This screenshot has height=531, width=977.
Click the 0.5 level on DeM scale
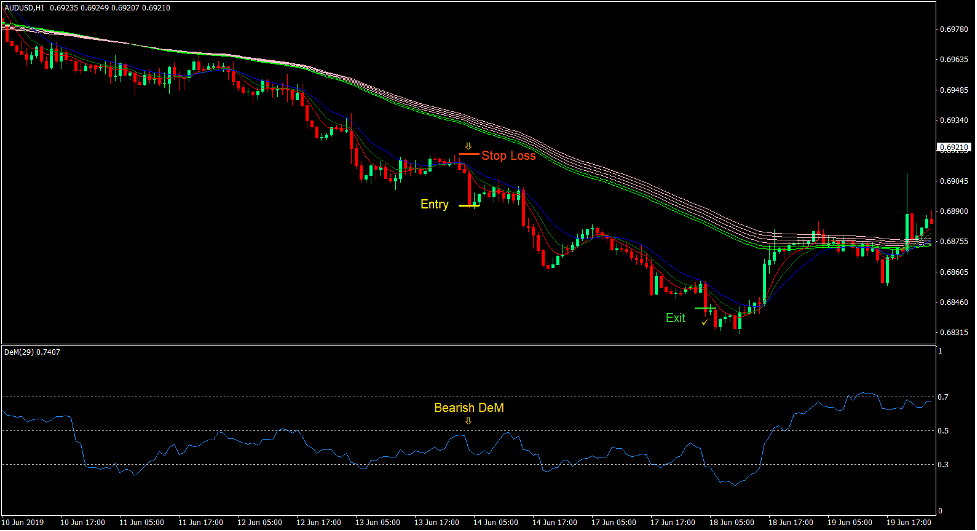point(943,431)
